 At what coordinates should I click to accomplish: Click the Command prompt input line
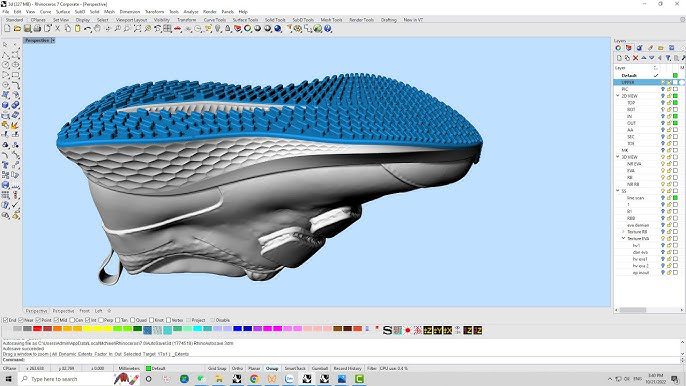tap(341, 360)
